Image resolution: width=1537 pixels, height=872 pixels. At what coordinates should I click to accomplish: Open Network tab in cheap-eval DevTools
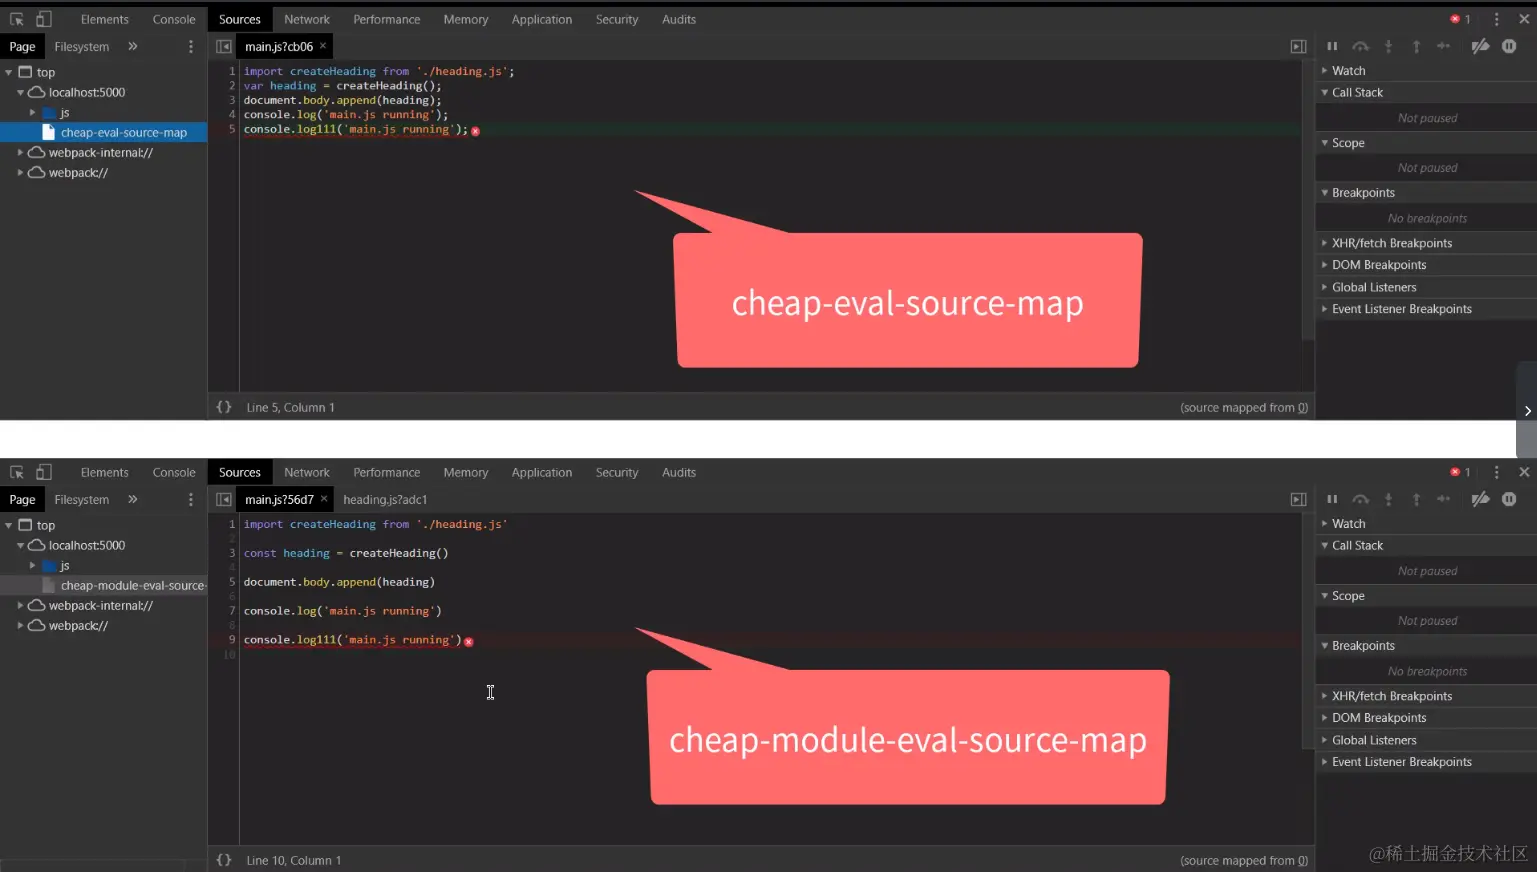(307, 19)
